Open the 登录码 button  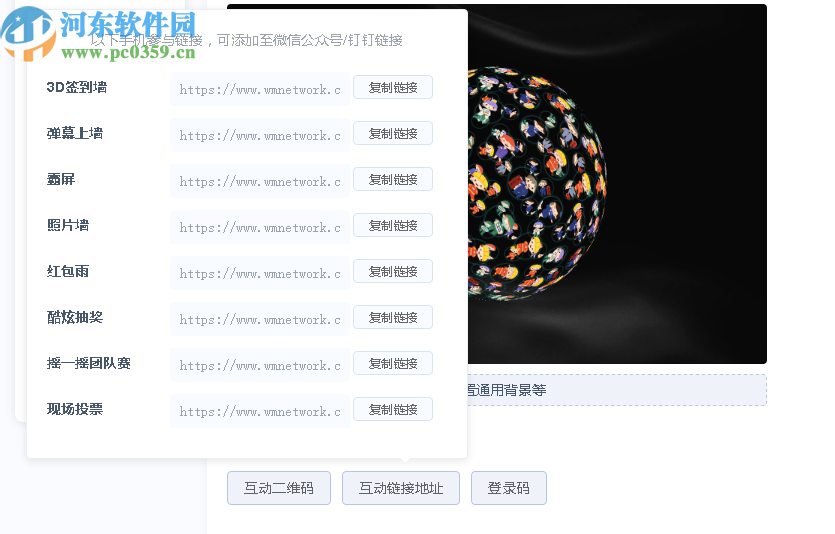pos(509,488)
